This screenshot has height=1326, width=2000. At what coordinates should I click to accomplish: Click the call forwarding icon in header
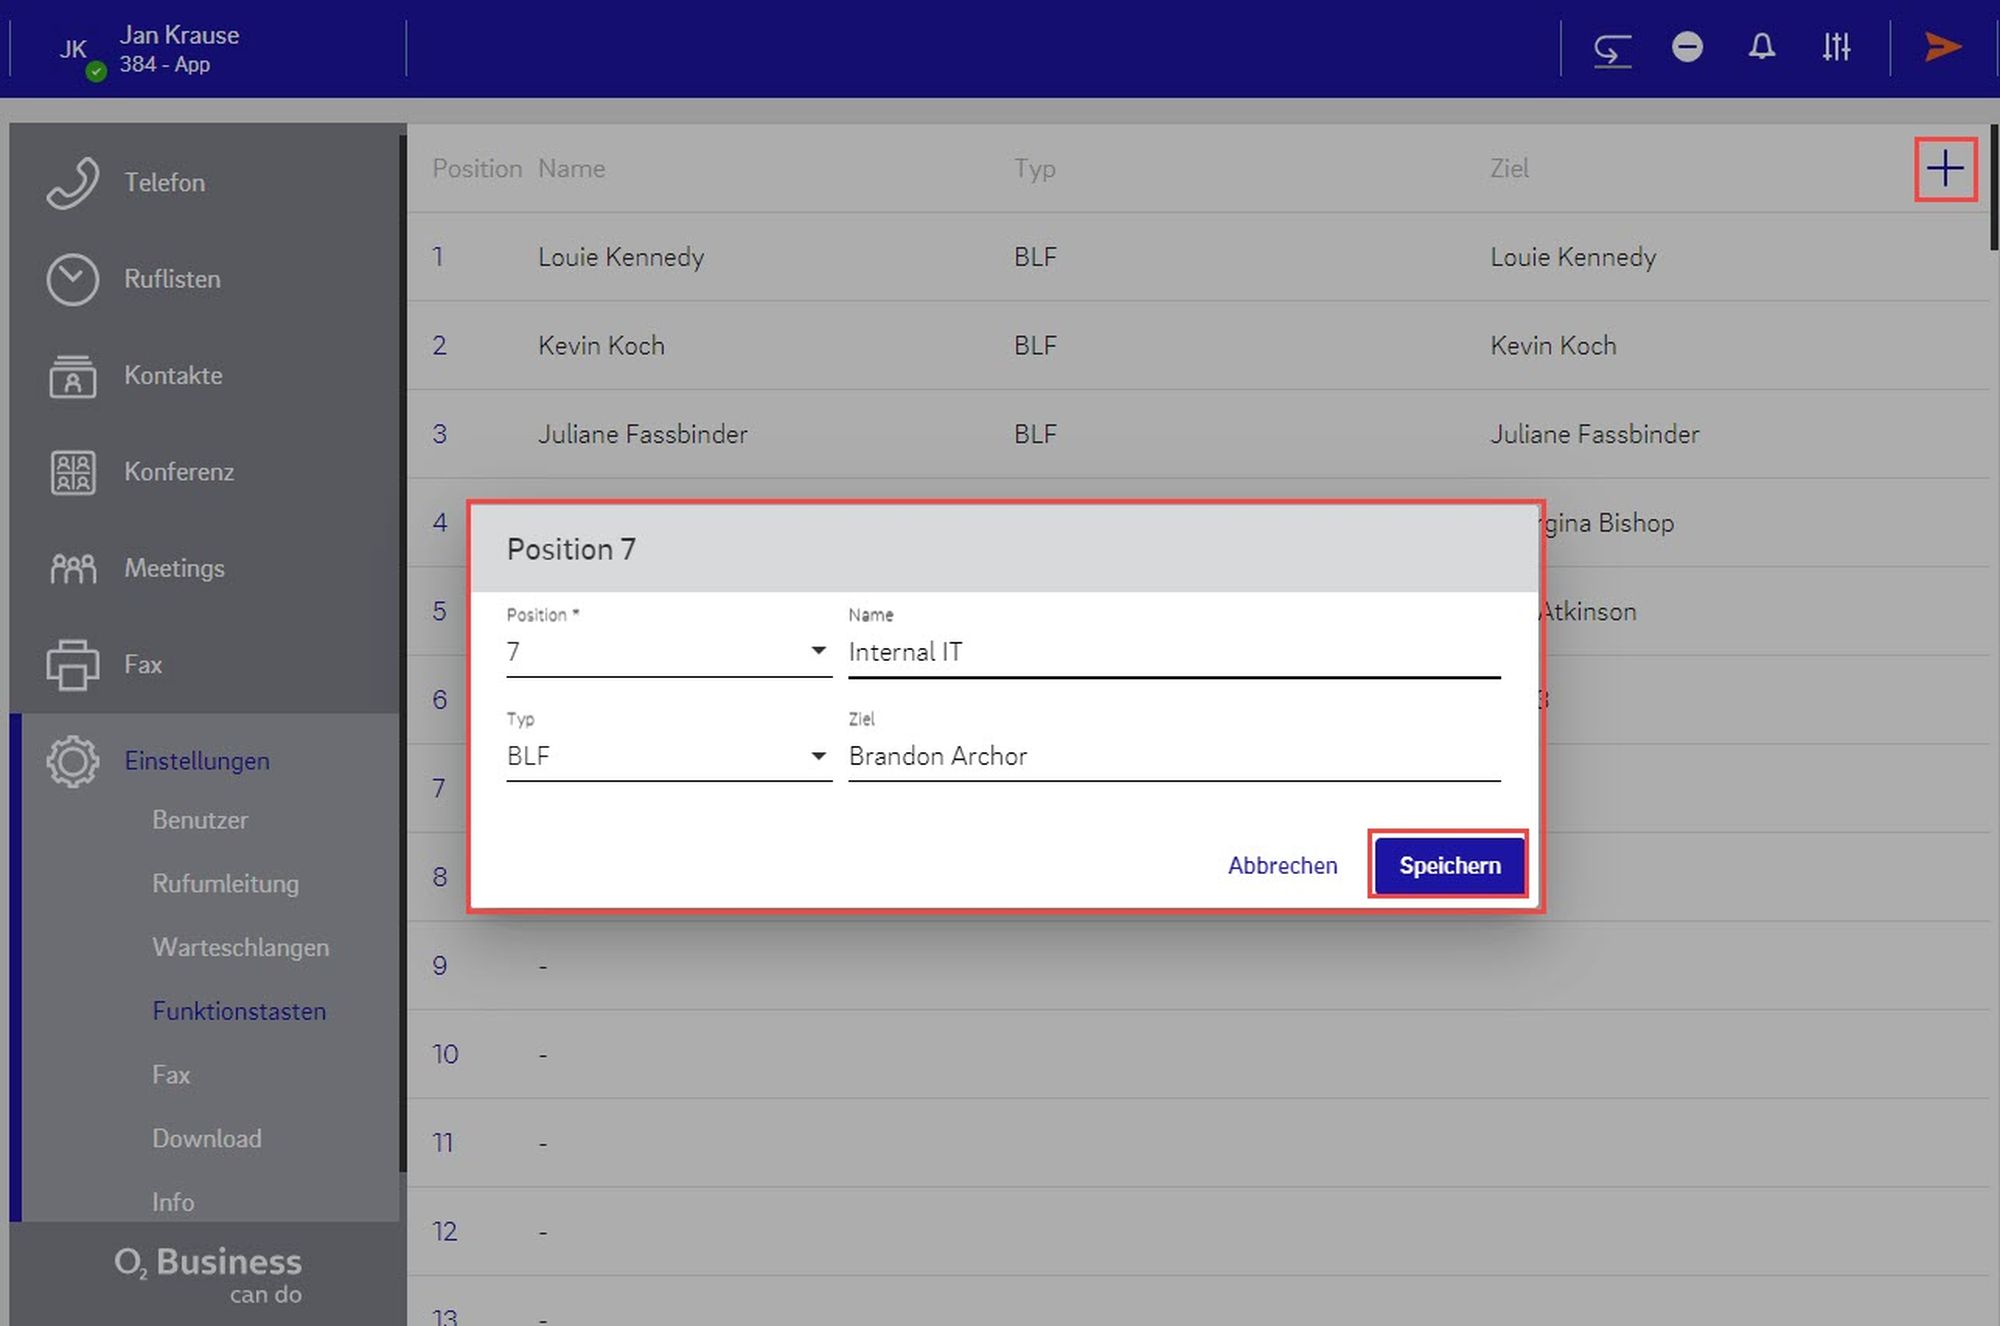coord(1612,48)
